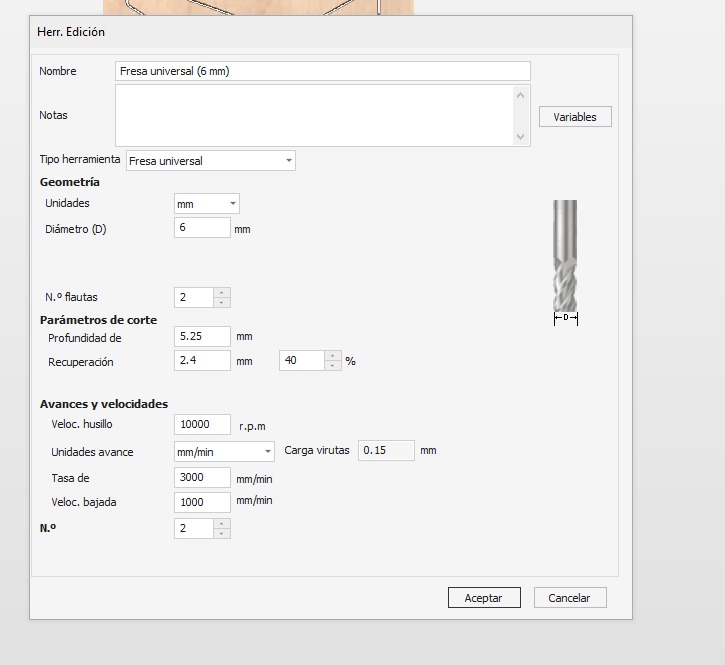725x665 pixels.
Task: Increase N.º flautas with up arrow
Action: (222, 293)
